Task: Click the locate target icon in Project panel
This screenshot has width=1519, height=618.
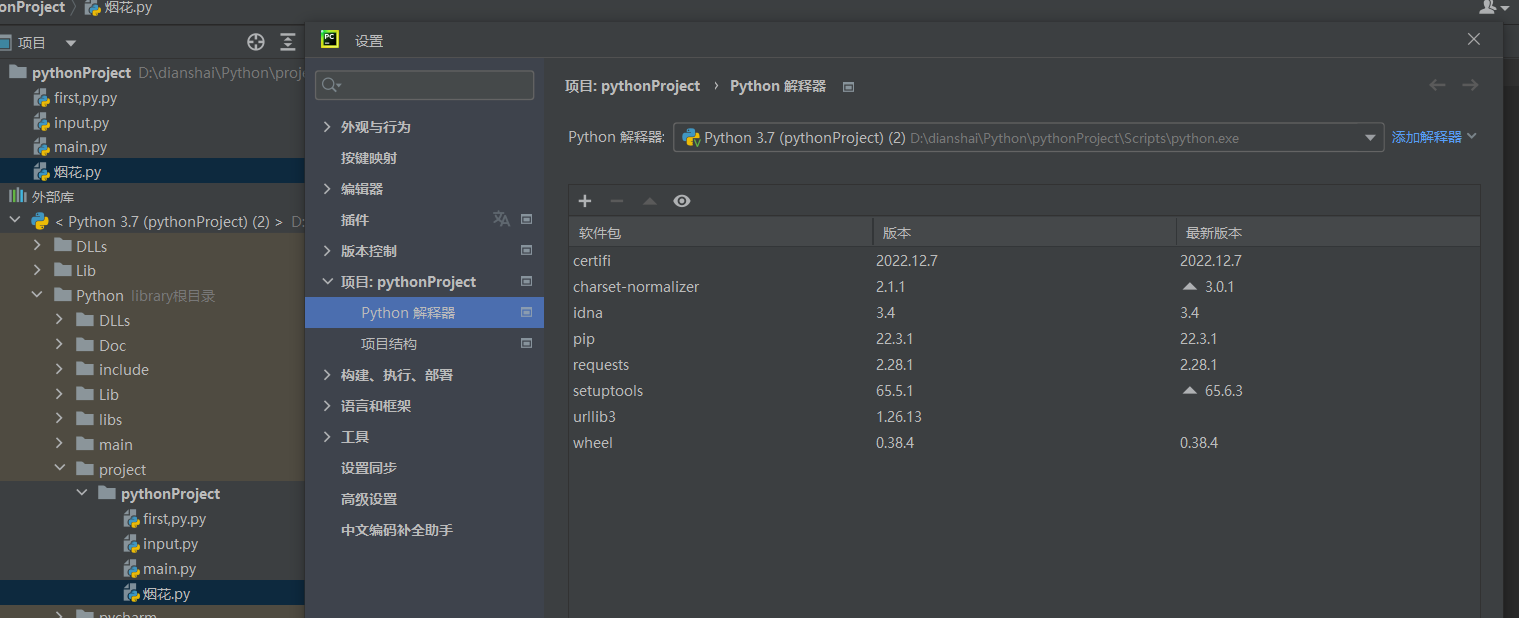Action: [256, 42]
